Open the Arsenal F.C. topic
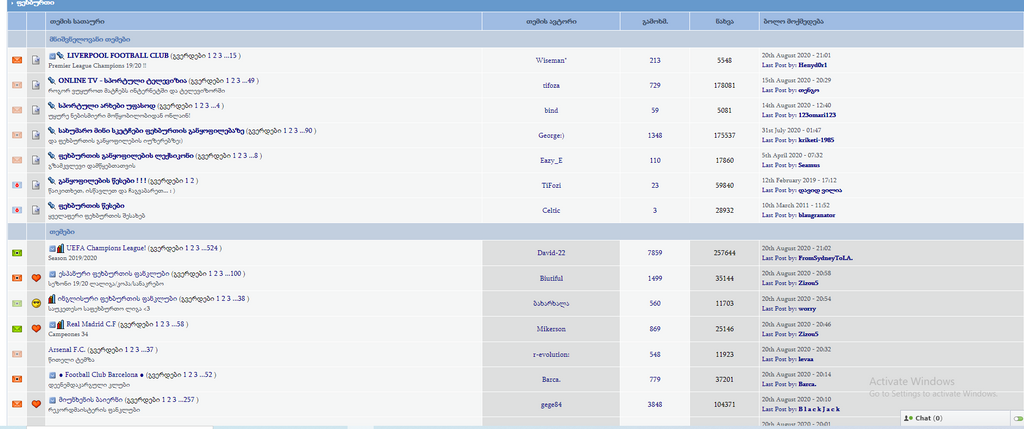This screenshot has height=429, width=1024. (67, 349)
